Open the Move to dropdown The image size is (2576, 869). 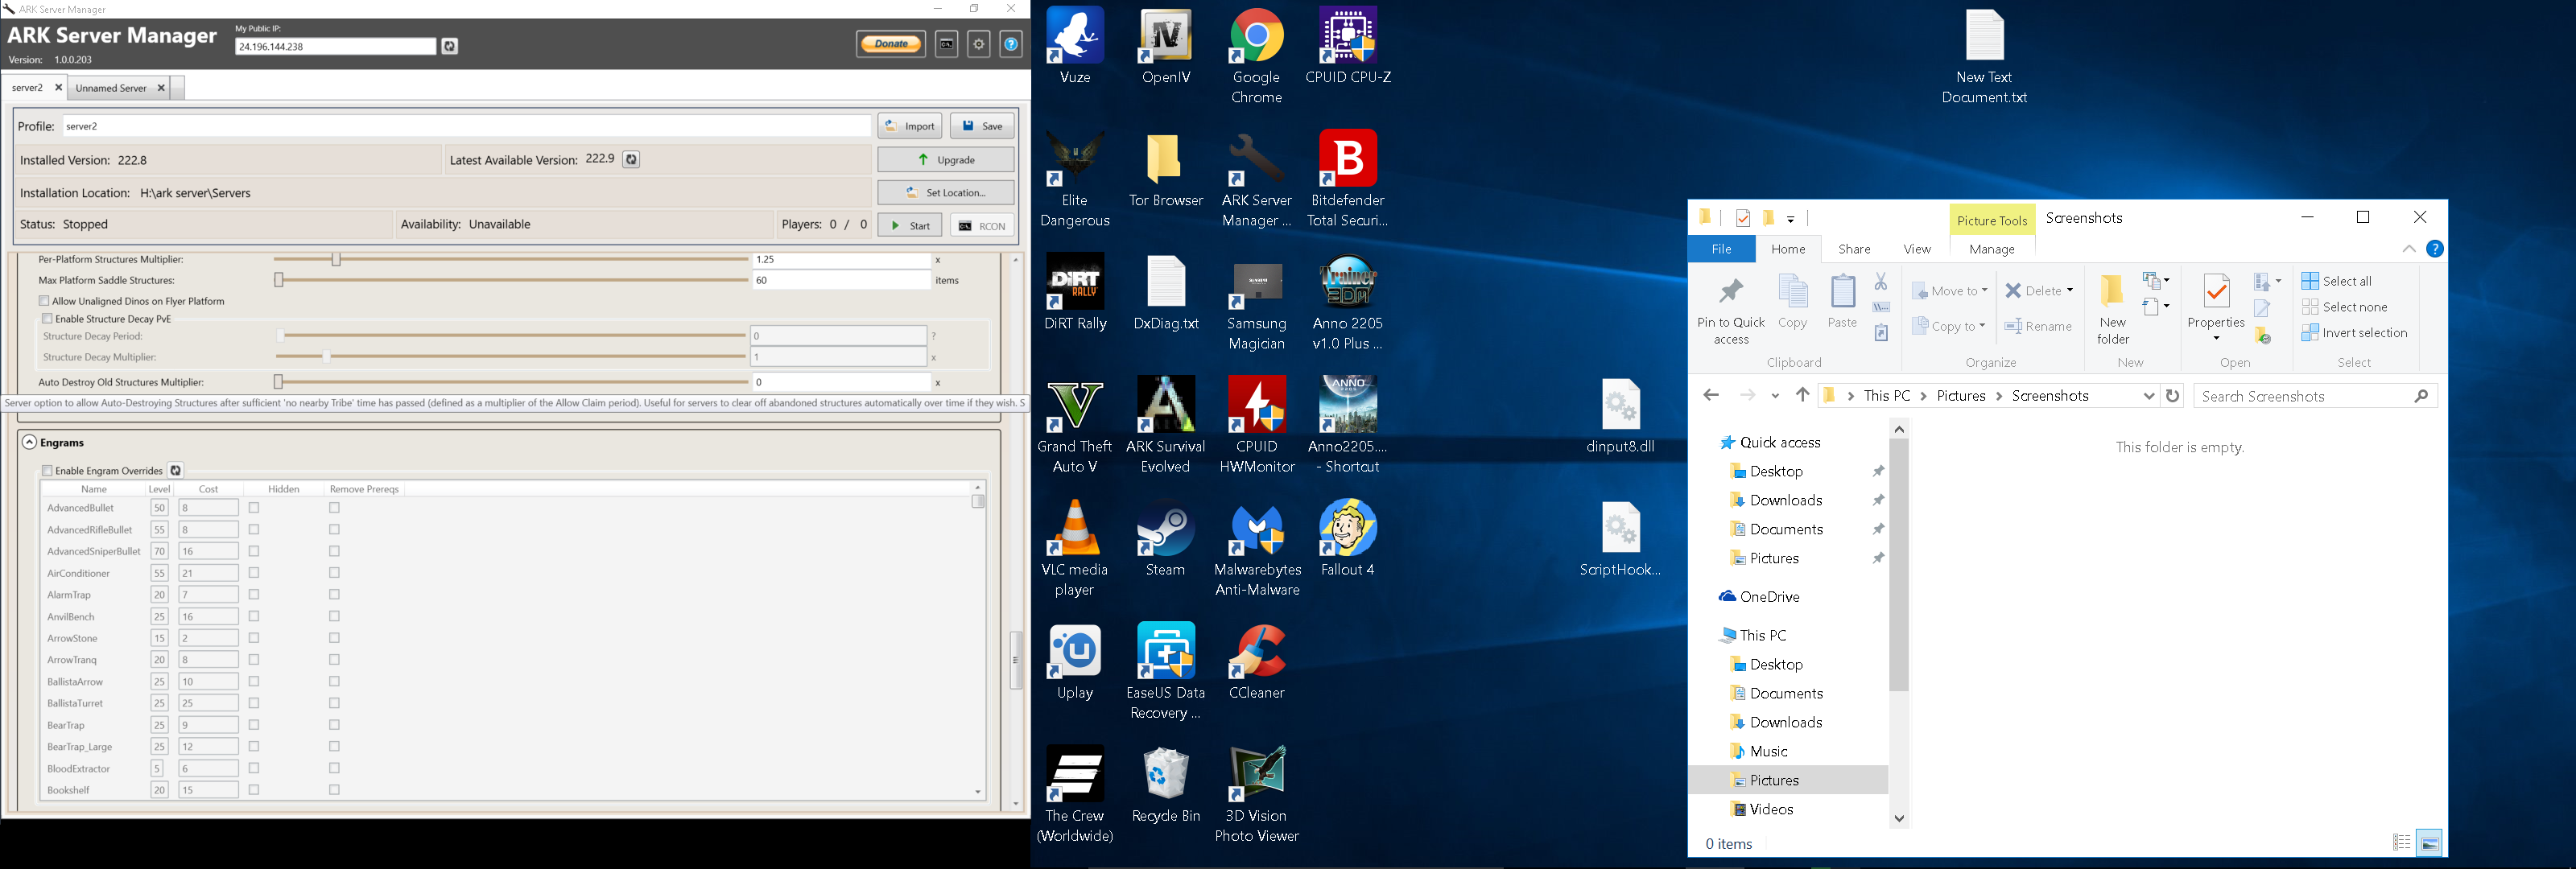click(x=1949, y=291)
